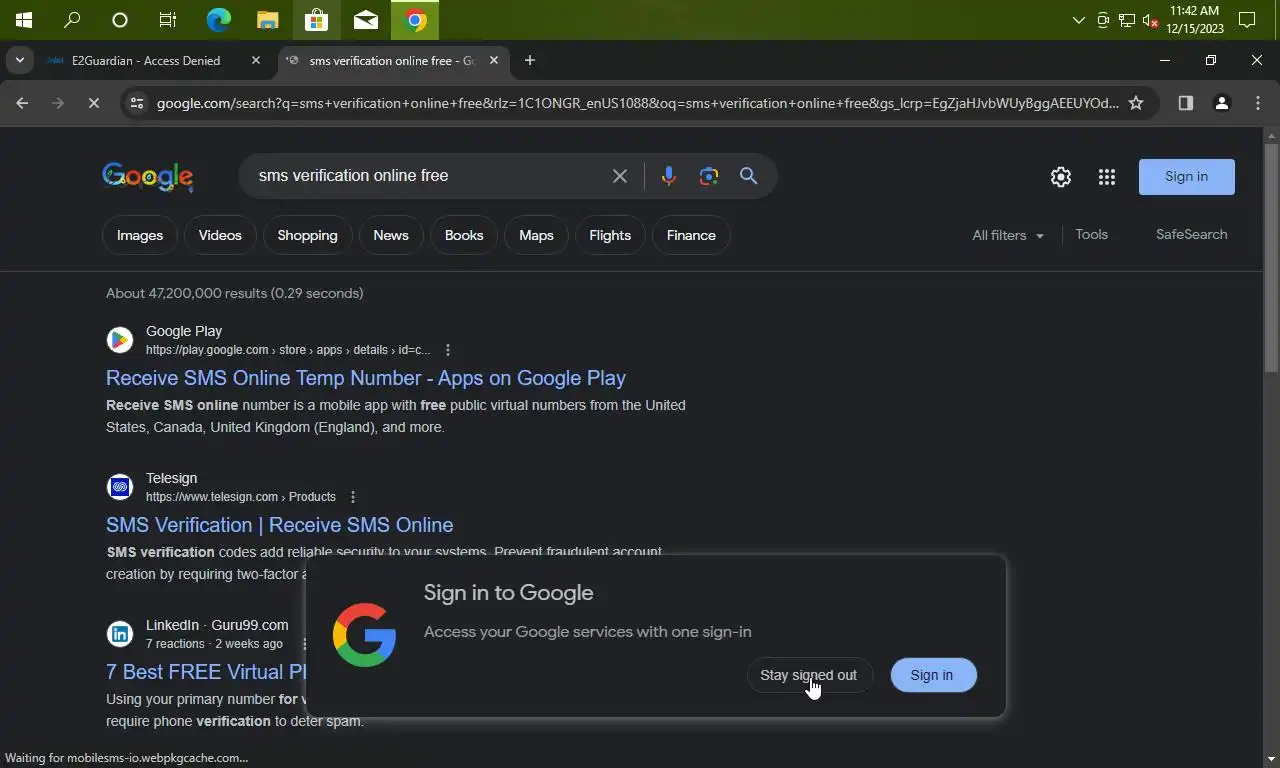
Task: Expand the All filters dropdown
Action: pos(1008,235)
